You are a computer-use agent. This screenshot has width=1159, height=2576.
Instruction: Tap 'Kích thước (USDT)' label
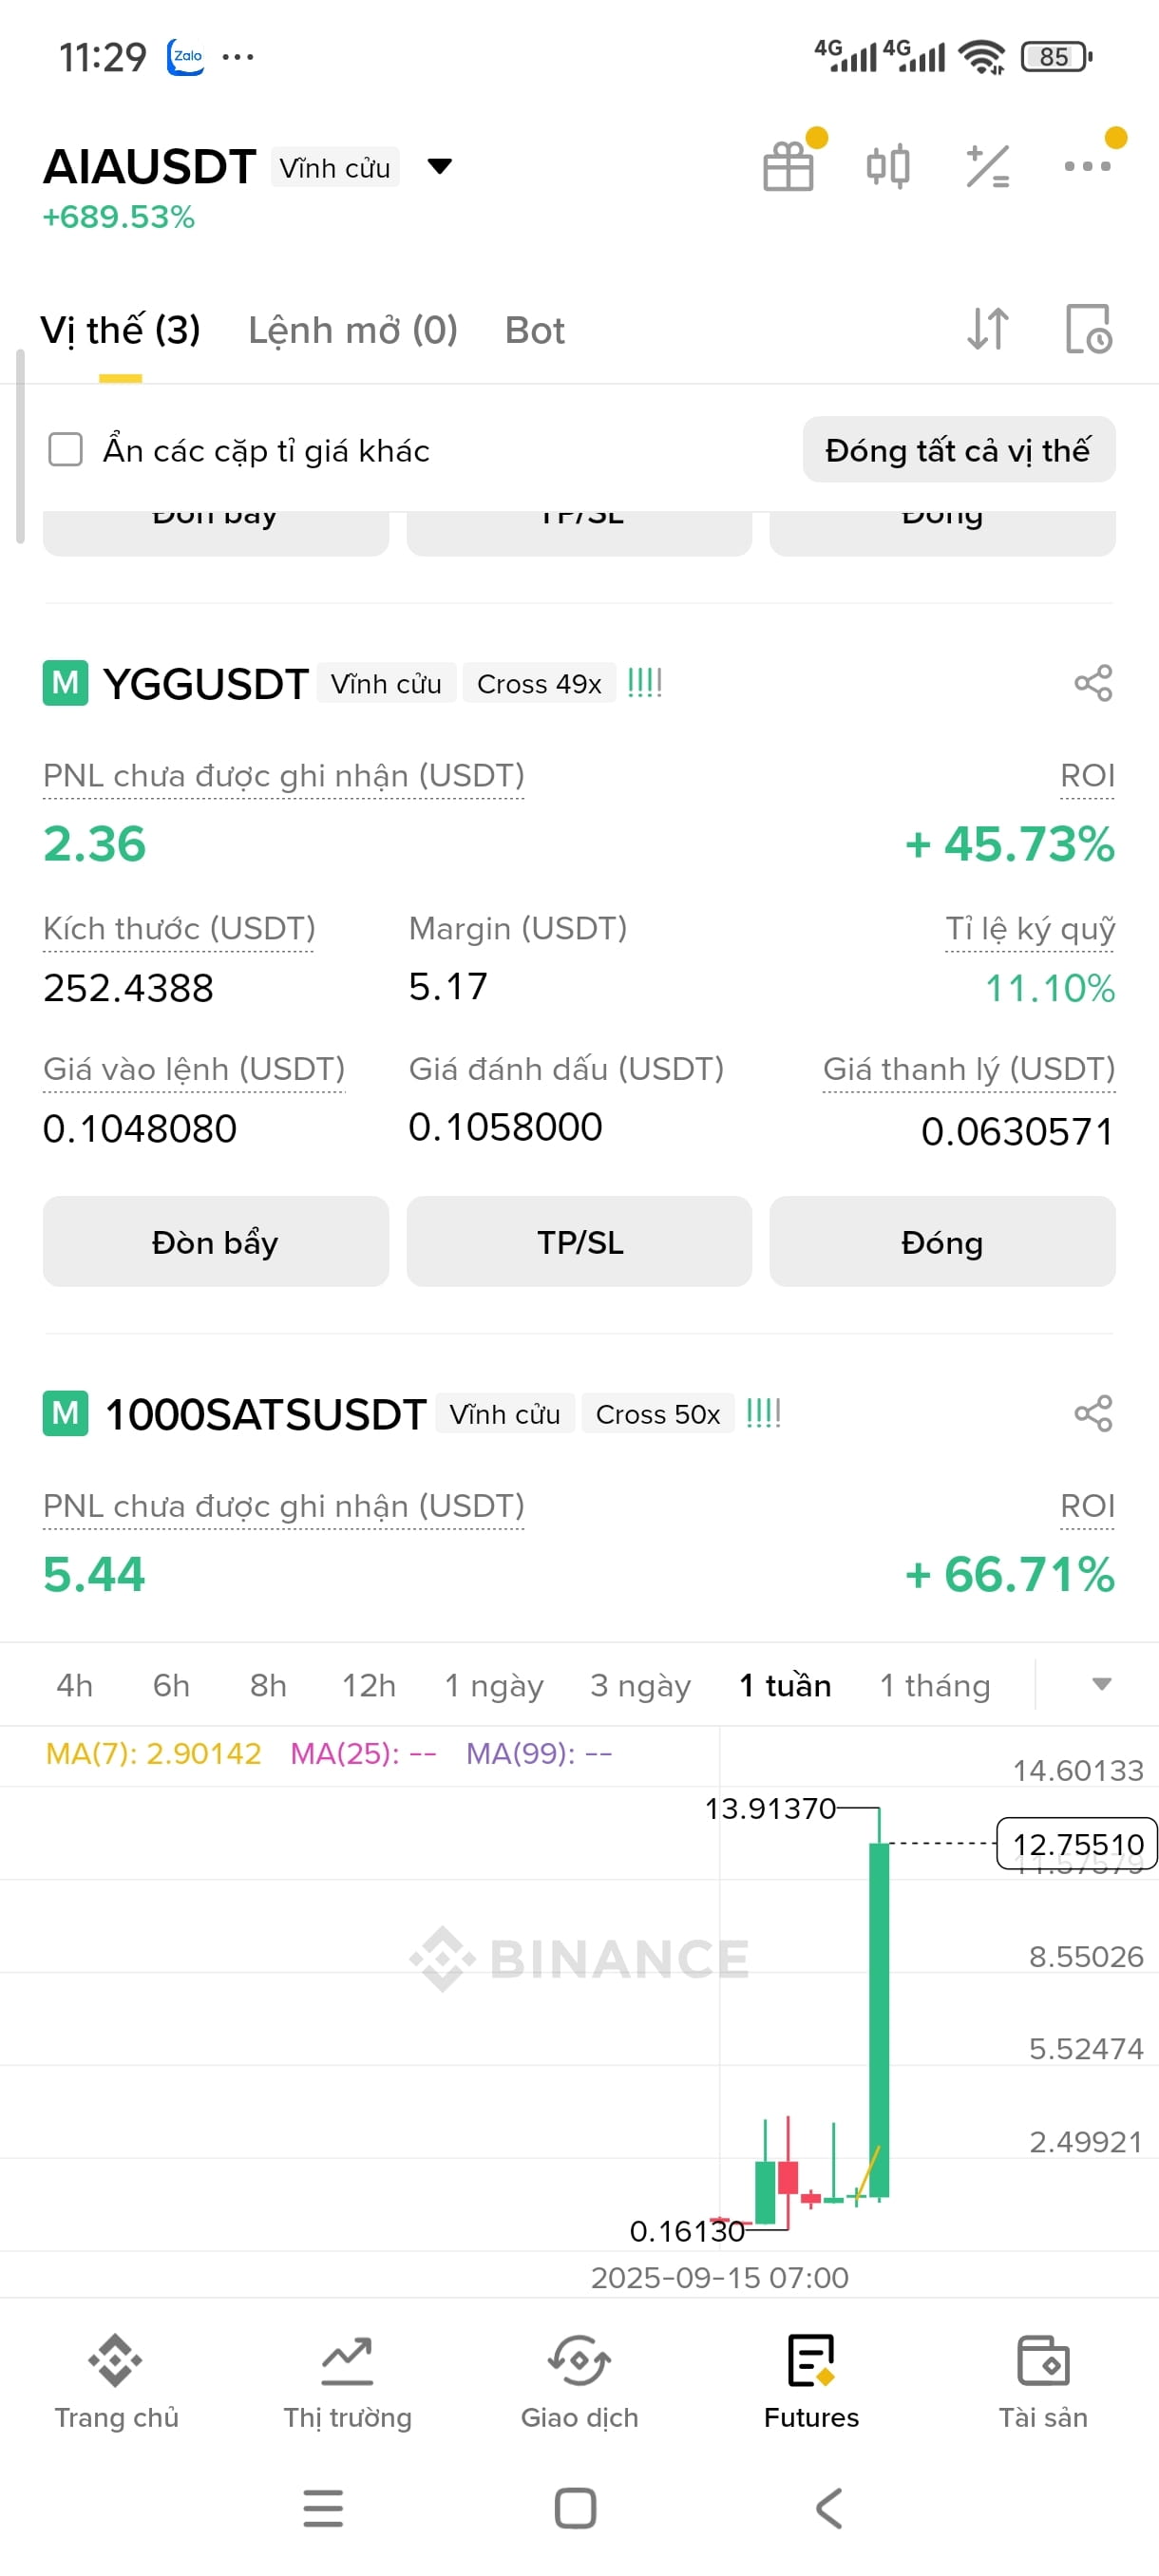coord(179,929)
